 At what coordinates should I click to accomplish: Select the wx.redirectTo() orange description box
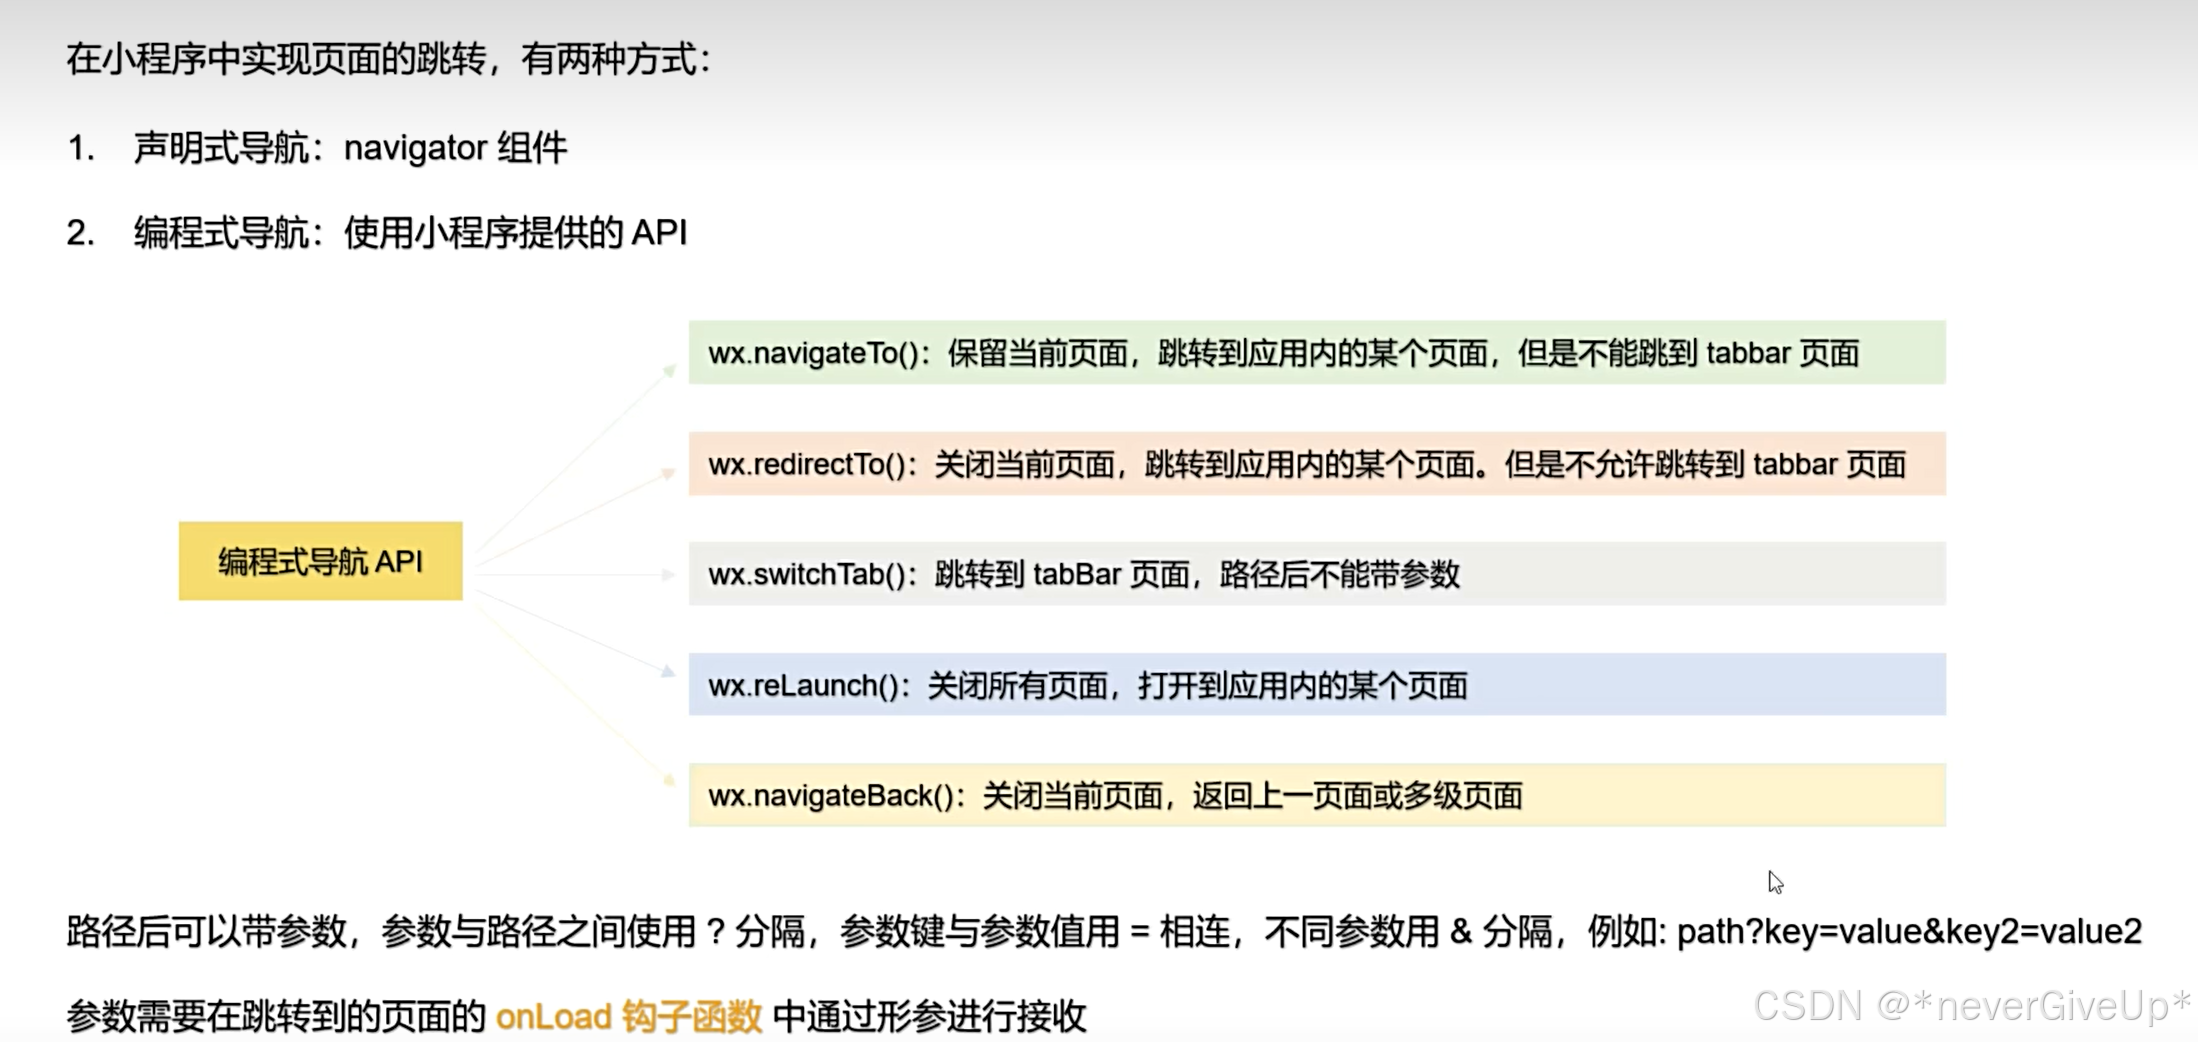tap(1317, 463)
